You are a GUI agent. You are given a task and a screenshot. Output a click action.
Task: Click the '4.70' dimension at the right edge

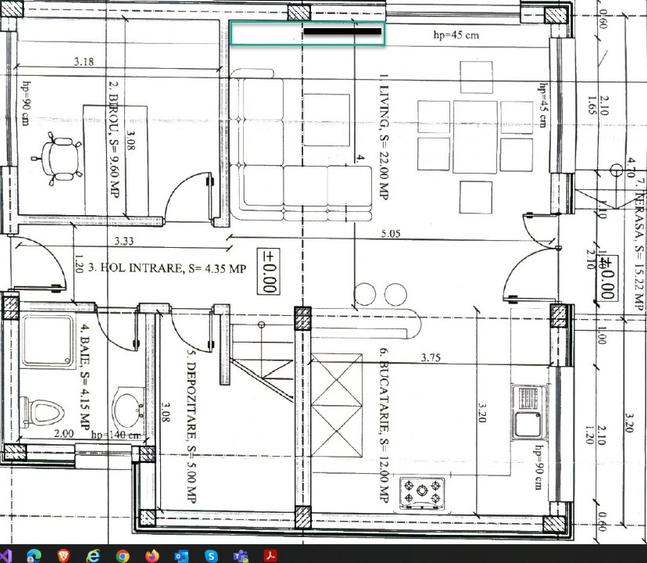[631, 167]
